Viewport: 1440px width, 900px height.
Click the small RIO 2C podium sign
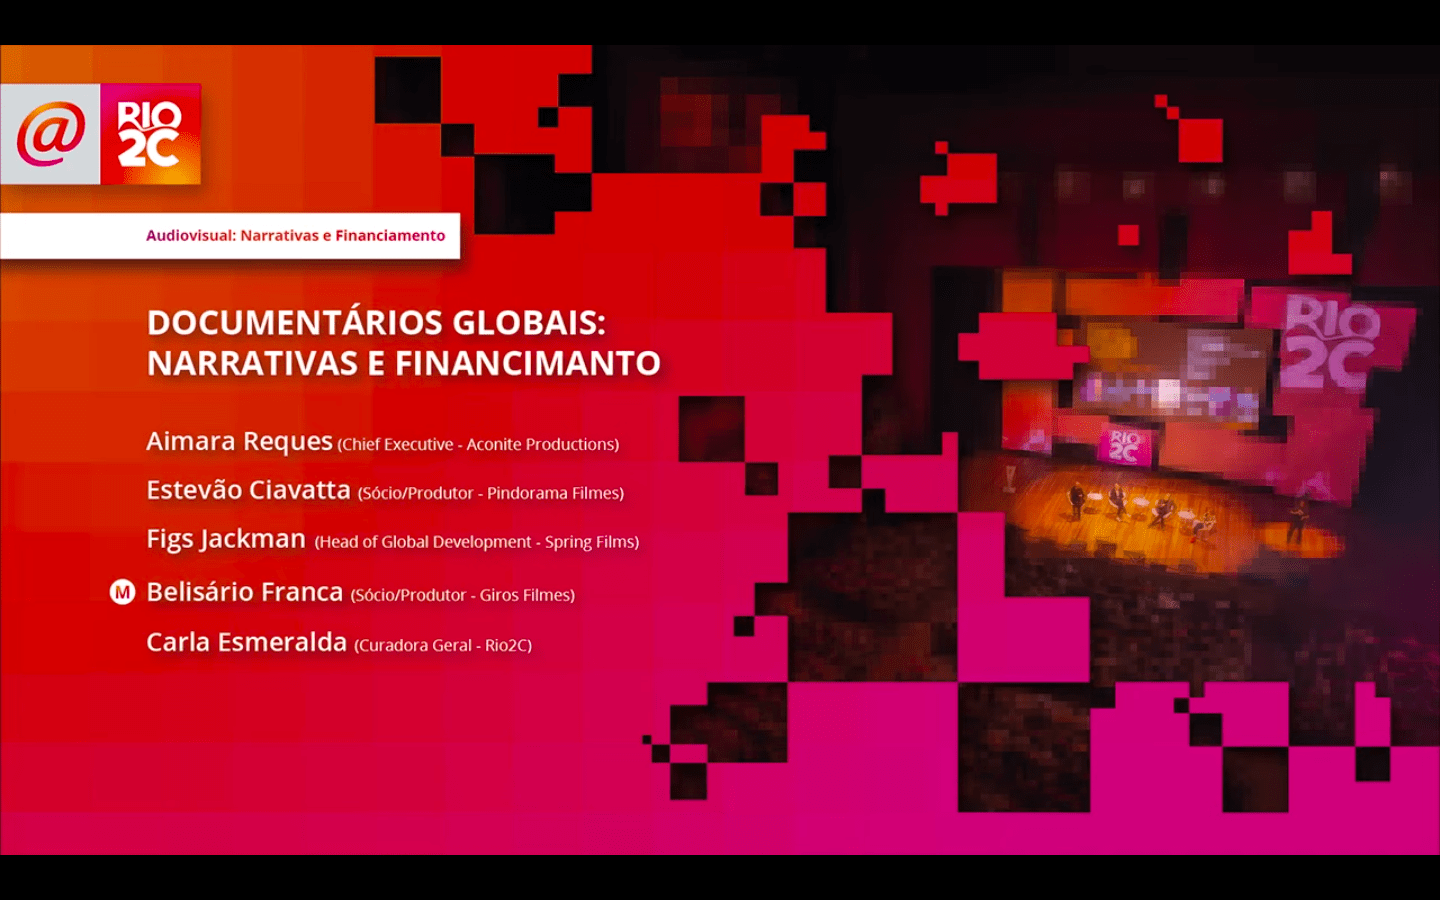pyautogui.click(x=1123, y=446)
